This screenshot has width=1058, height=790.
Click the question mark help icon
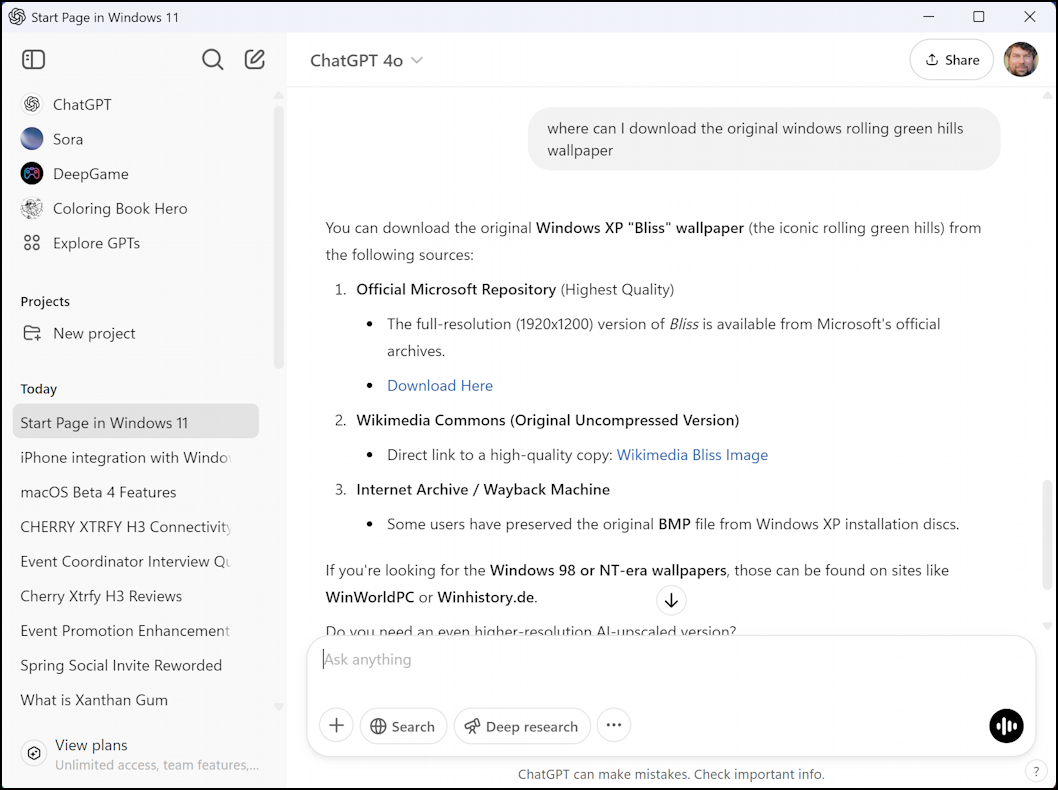tap(1036, 770)
